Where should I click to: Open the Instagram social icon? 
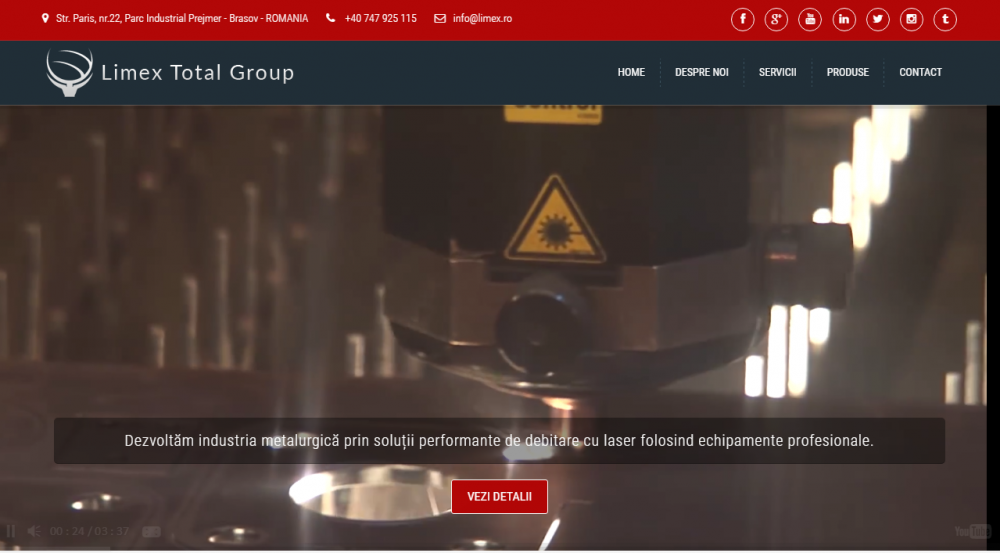(911, 19)
